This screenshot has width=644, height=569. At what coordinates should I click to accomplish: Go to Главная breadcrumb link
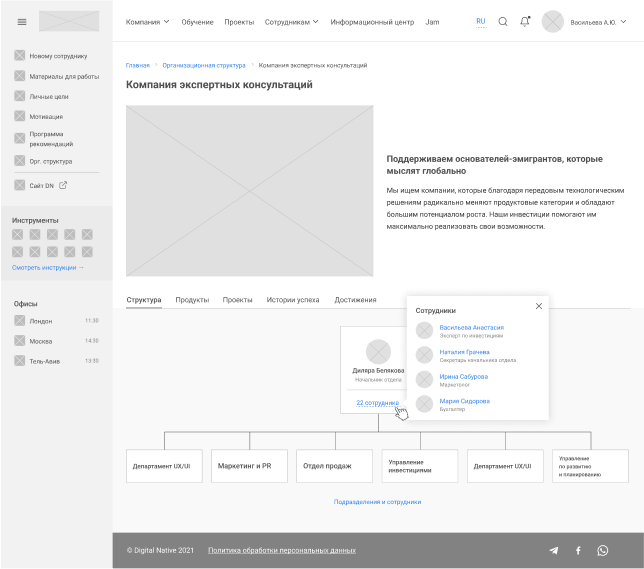point(138,65)
